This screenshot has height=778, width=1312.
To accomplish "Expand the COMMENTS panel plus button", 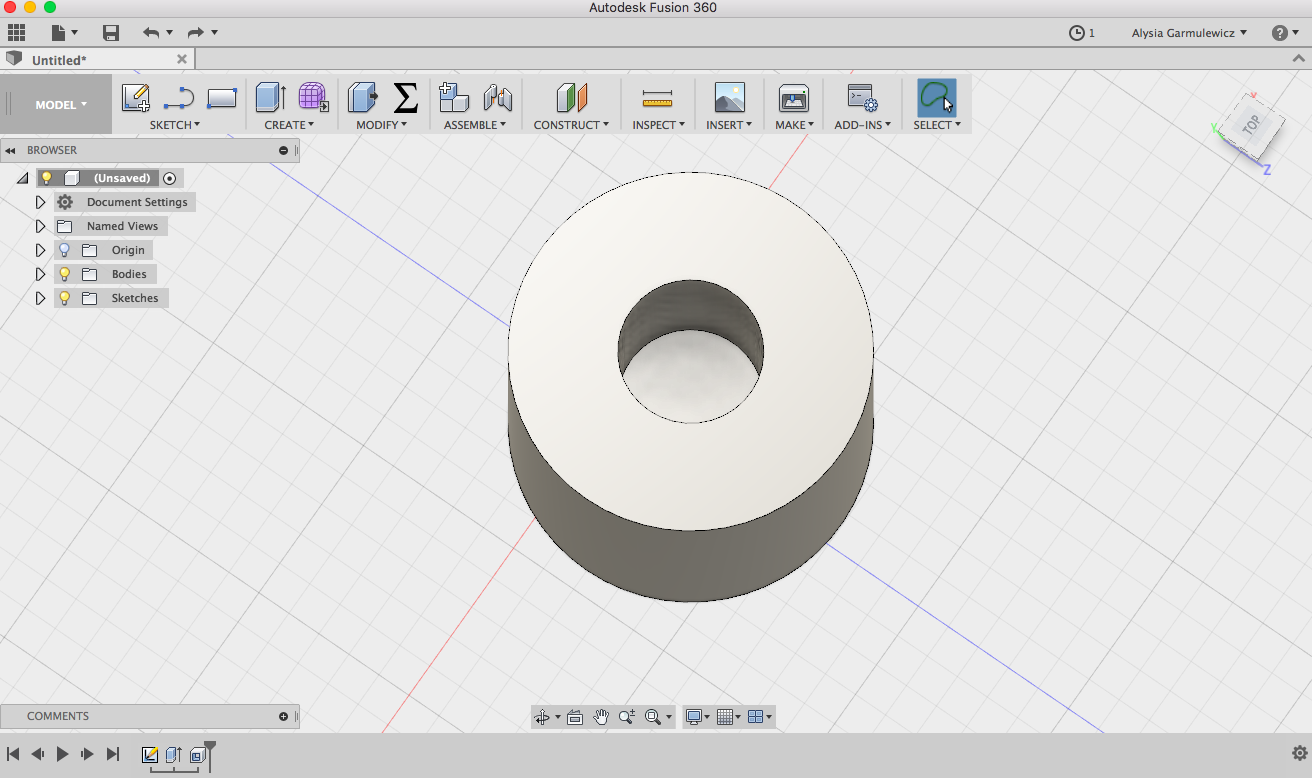I will pos(283,716).
